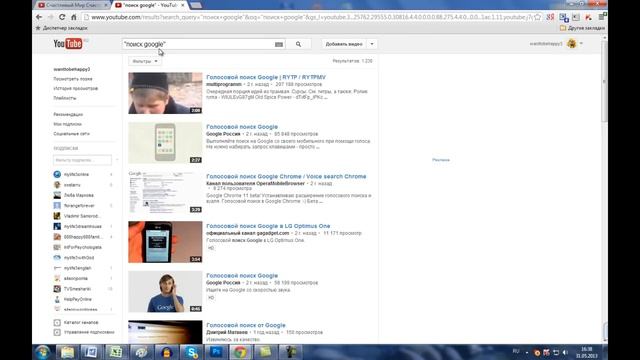Open Skype from the taskbar
The width and height of the screenshot is (640, 360).
(191, 352)
